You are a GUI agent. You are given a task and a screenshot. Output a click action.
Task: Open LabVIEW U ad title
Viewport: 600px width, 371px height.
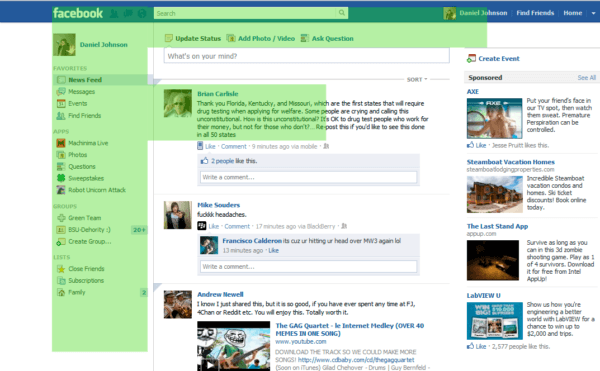pyautogui.click(x=483, y=296)
